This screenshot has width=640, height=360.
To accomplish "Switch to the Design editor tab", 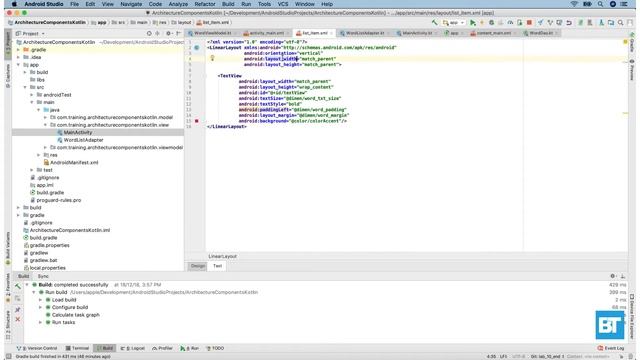I will (x=198, y=266).
